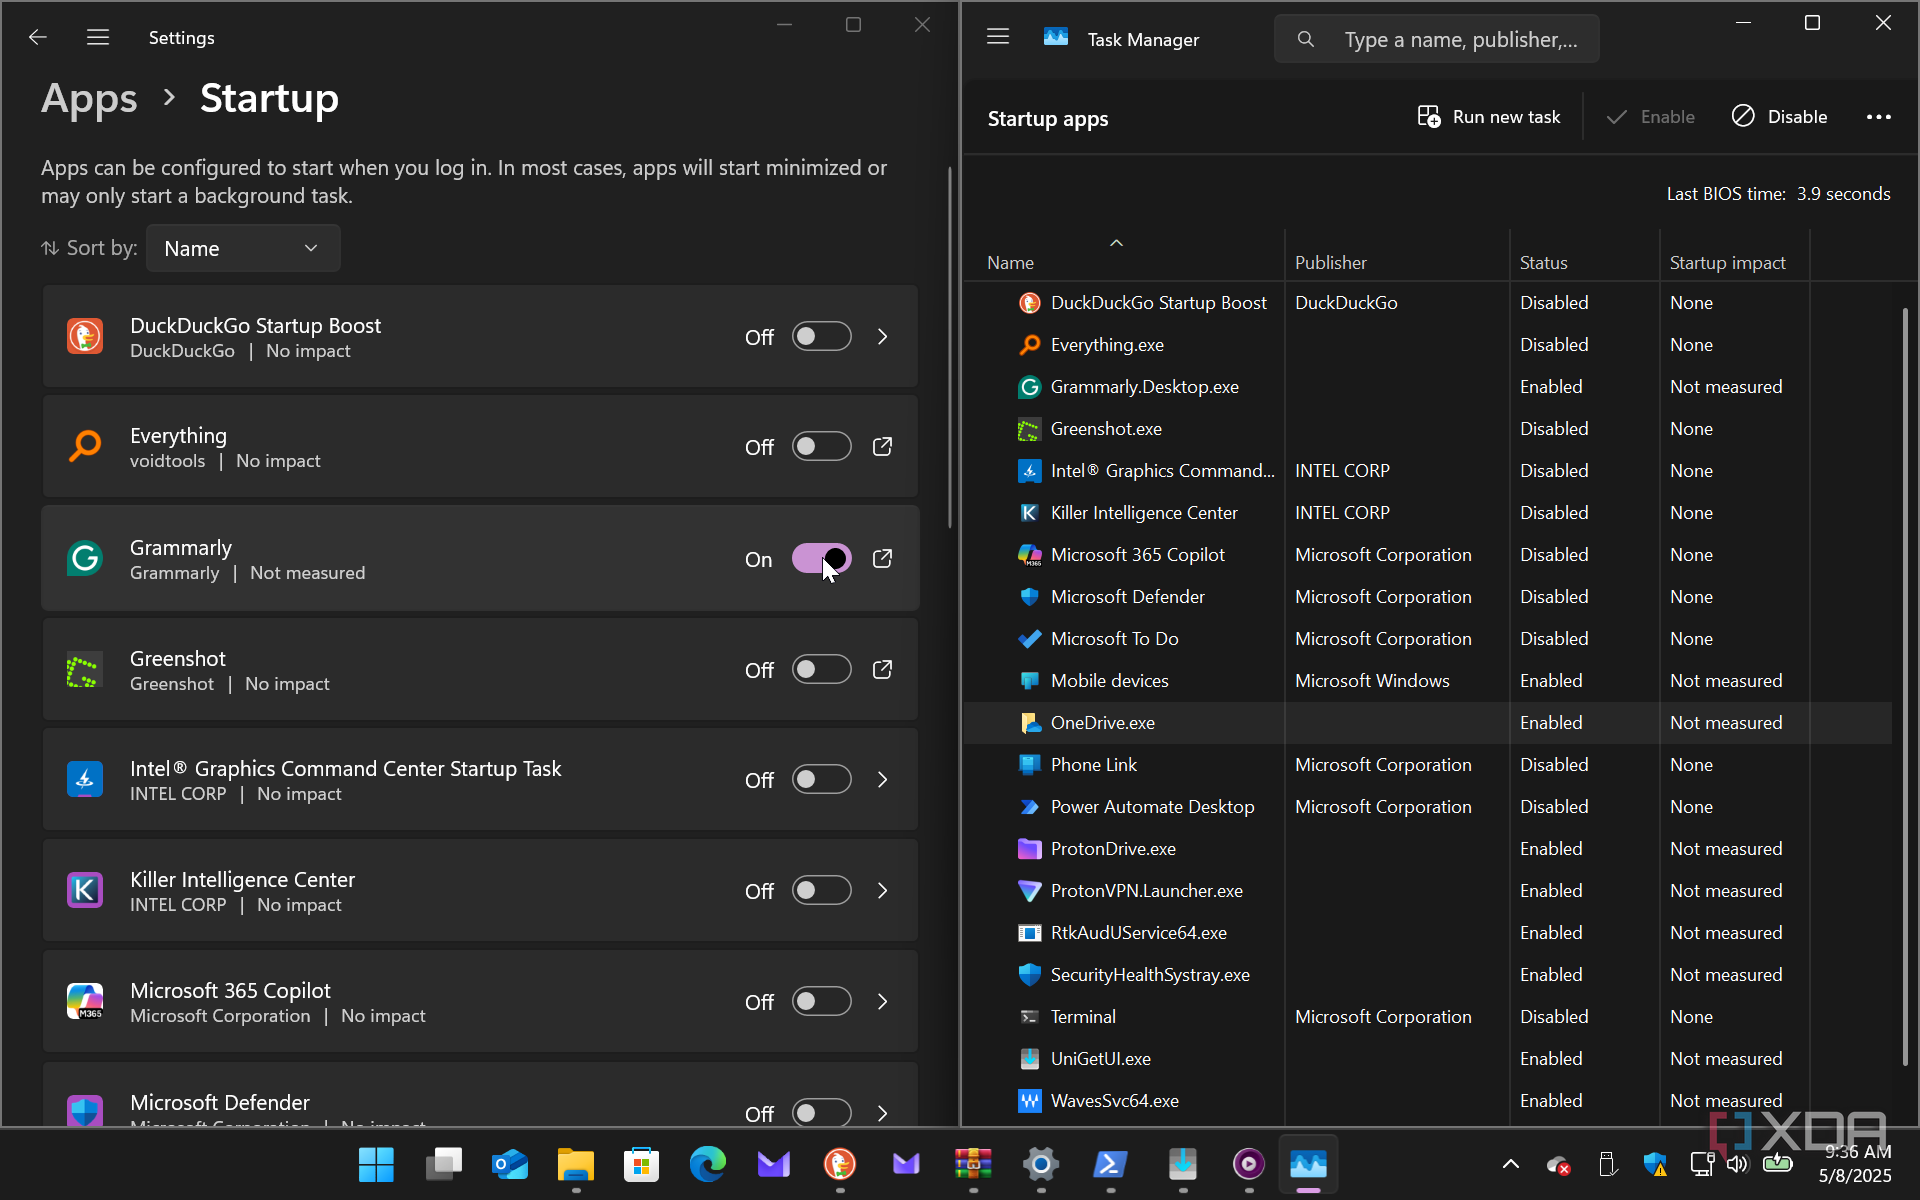Screen dimensions: 1920x1200
Task: Expand Microsoft 365 Copilot entry chevron
Action: click(882, 1002)
